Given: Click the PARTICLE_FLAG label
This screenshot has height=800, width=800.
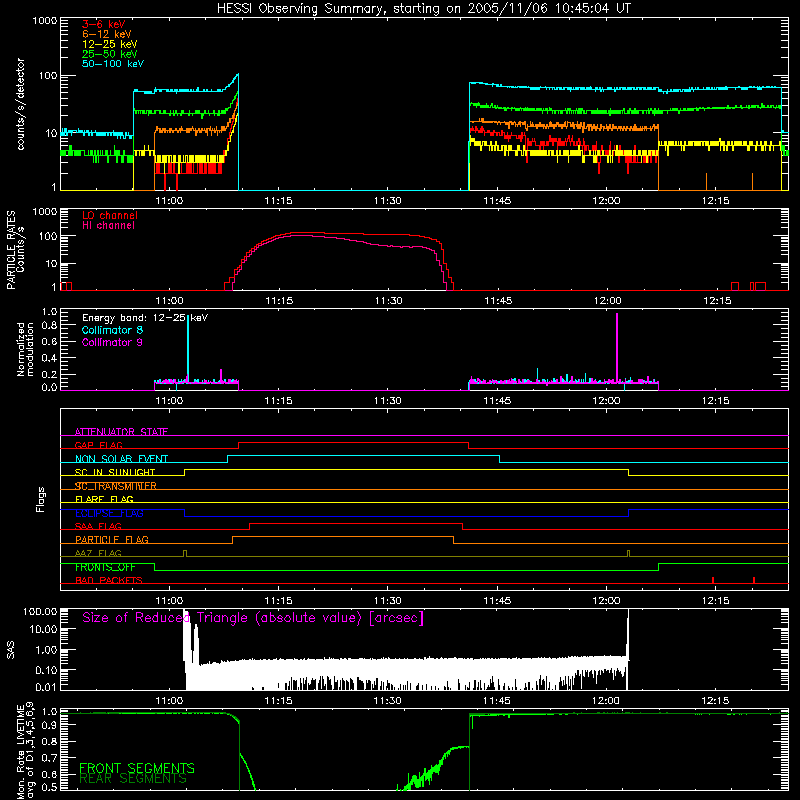Looking at the screenshot, I should (112, 539).
